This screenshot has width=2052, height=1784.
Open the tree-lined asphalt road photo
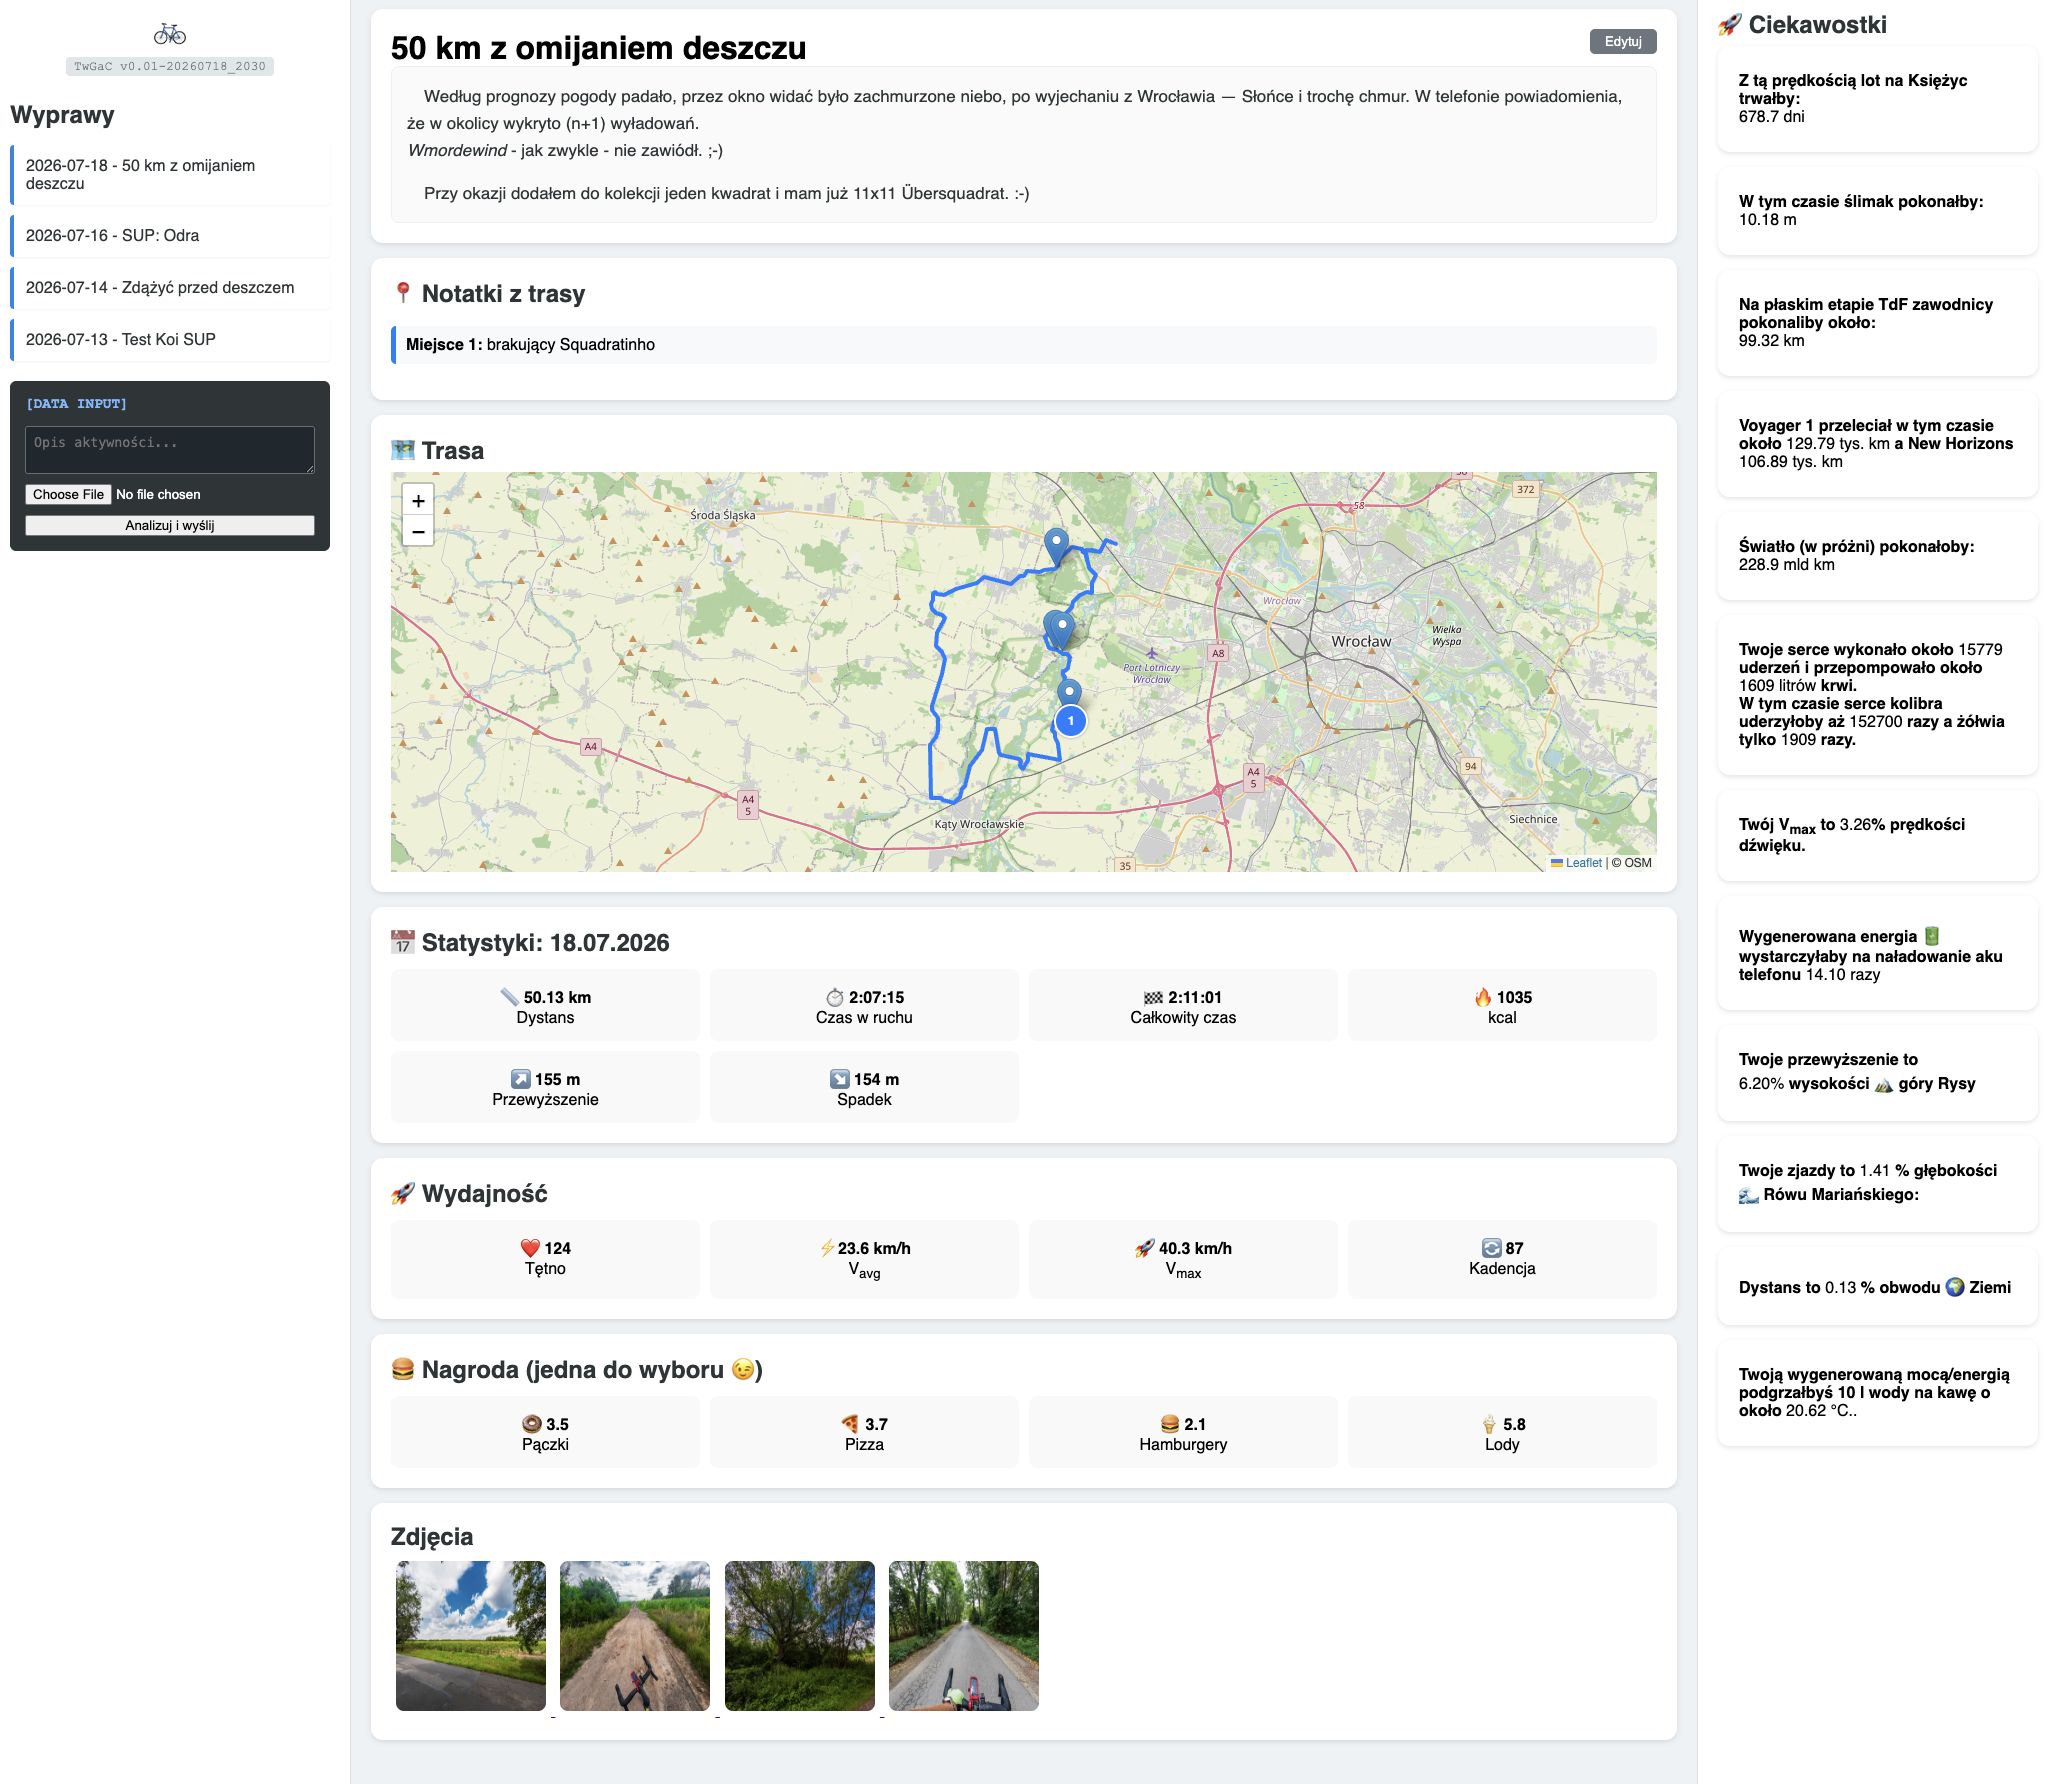pos(964,1636)
